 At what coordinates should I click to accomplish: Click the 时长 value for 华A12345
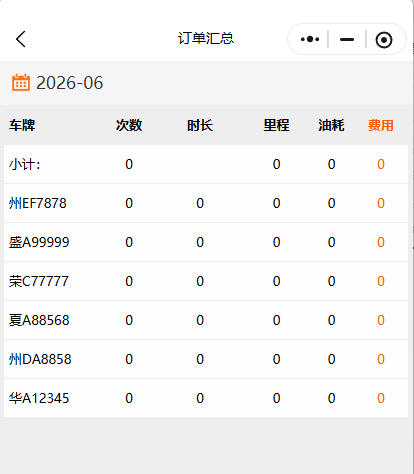tap(200, 398)
